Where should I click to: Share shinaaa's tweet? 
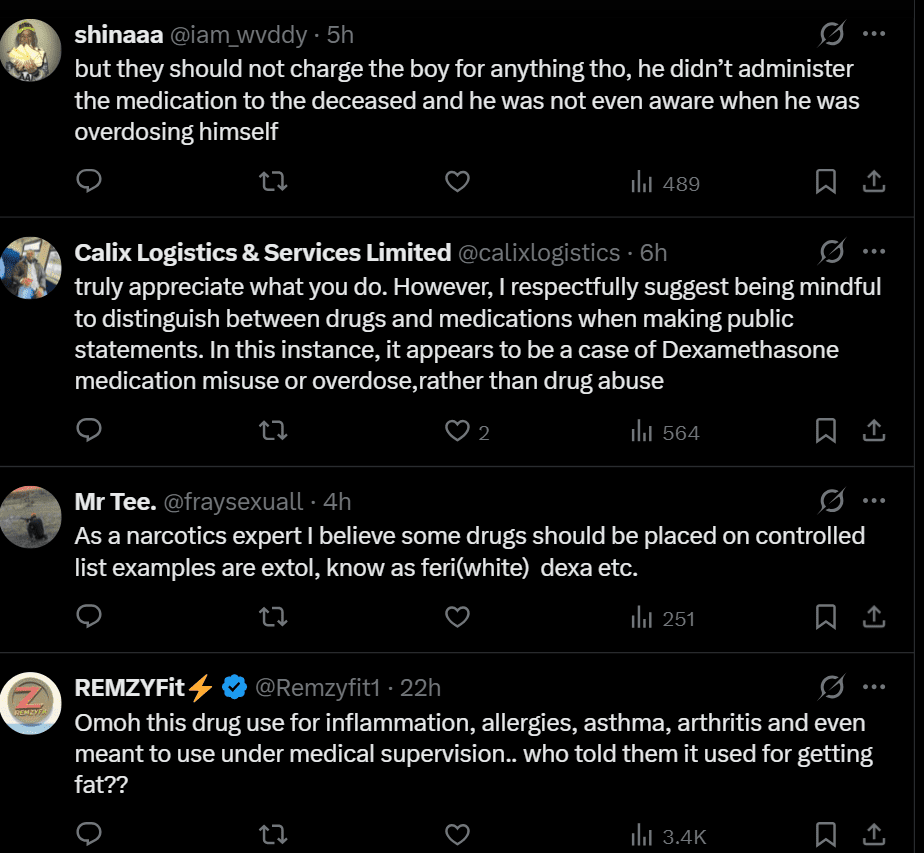[873, 182]
